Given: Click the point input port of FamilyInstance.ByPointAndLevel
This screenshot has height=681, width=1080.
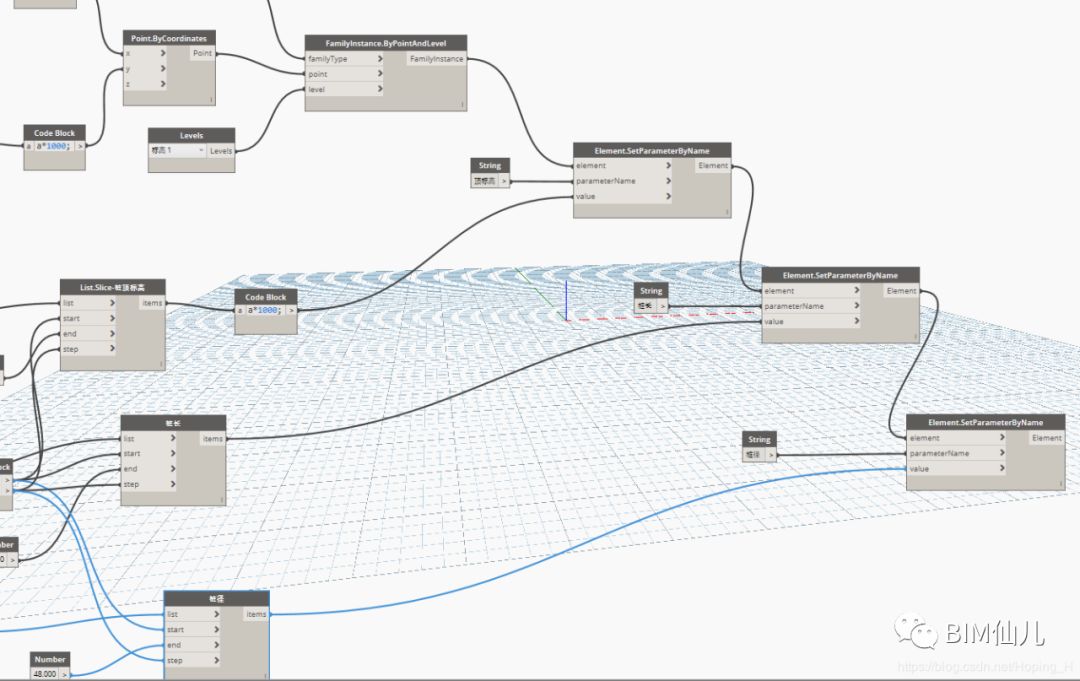Looking at the screenshot, I should click(x=344, y=74).
